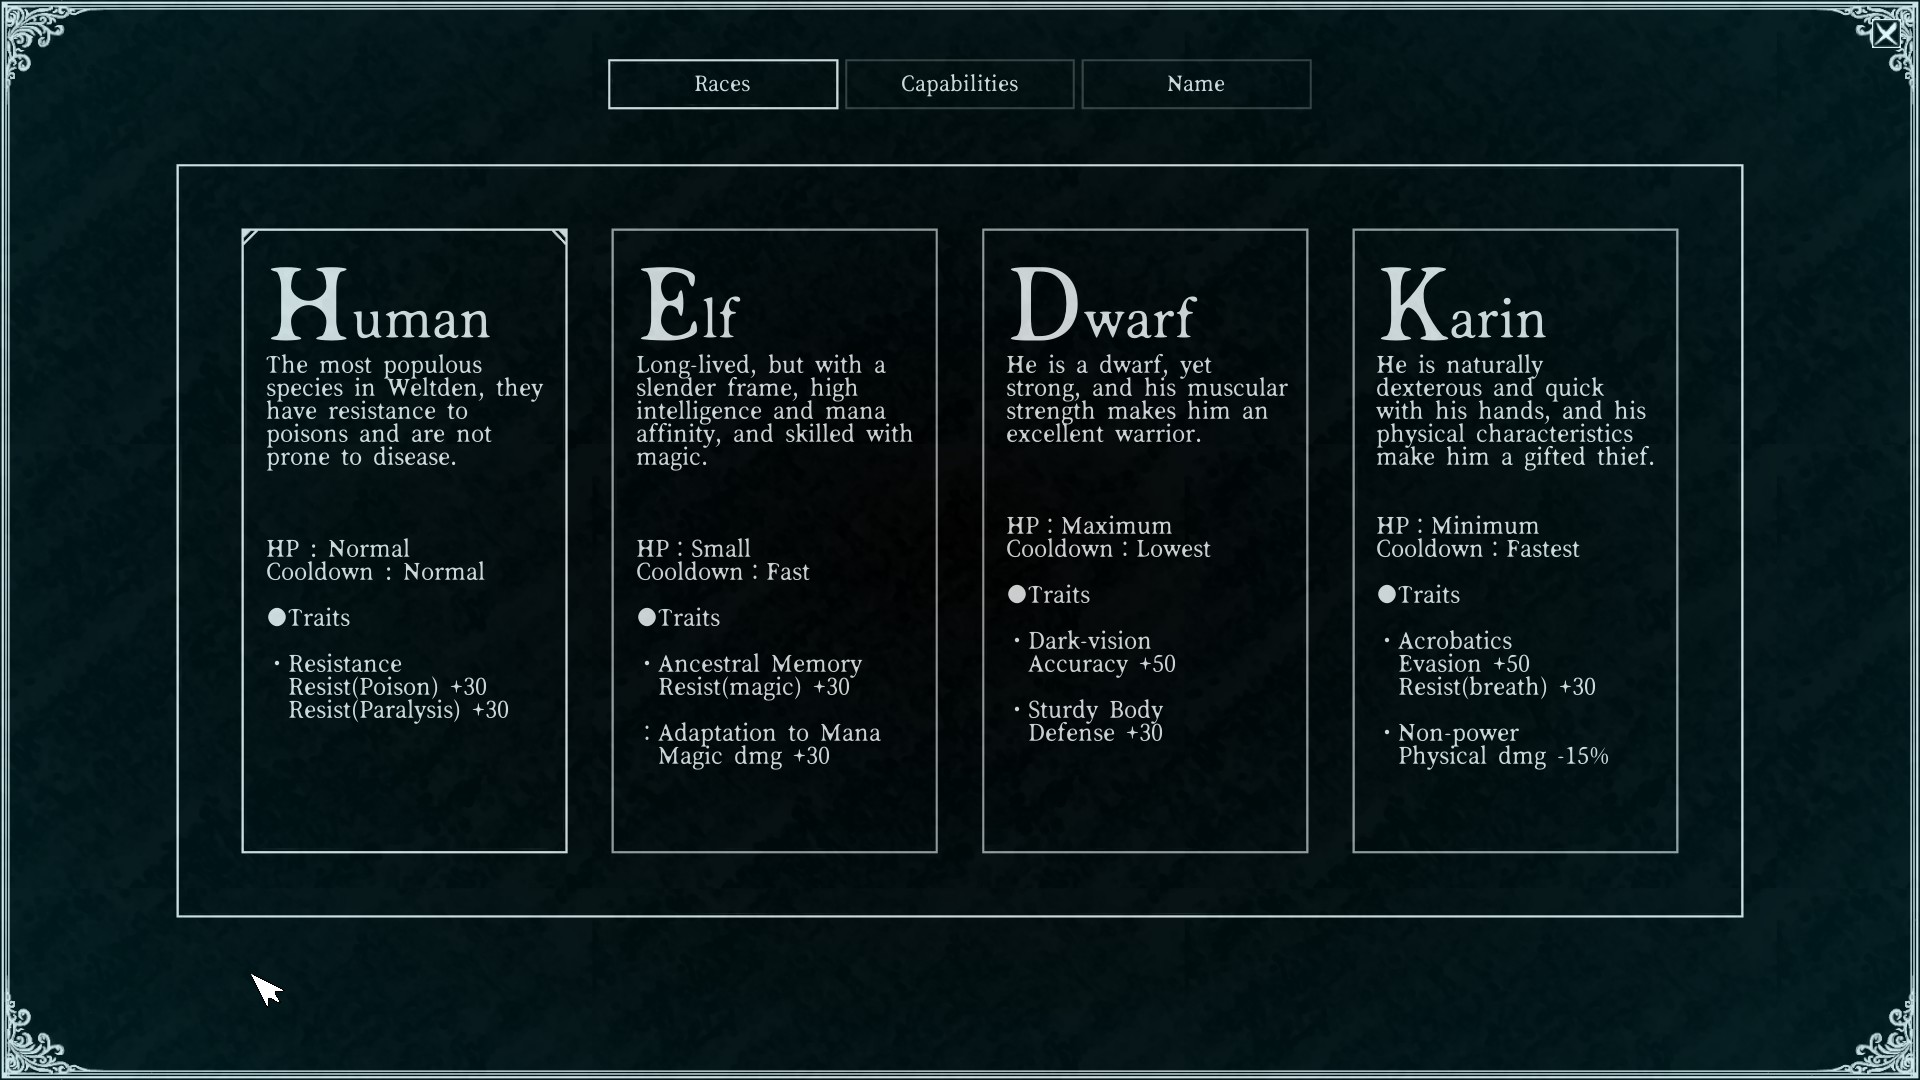
Task: Switch to the Capabilities tab
Action: (x=959, y=84)
